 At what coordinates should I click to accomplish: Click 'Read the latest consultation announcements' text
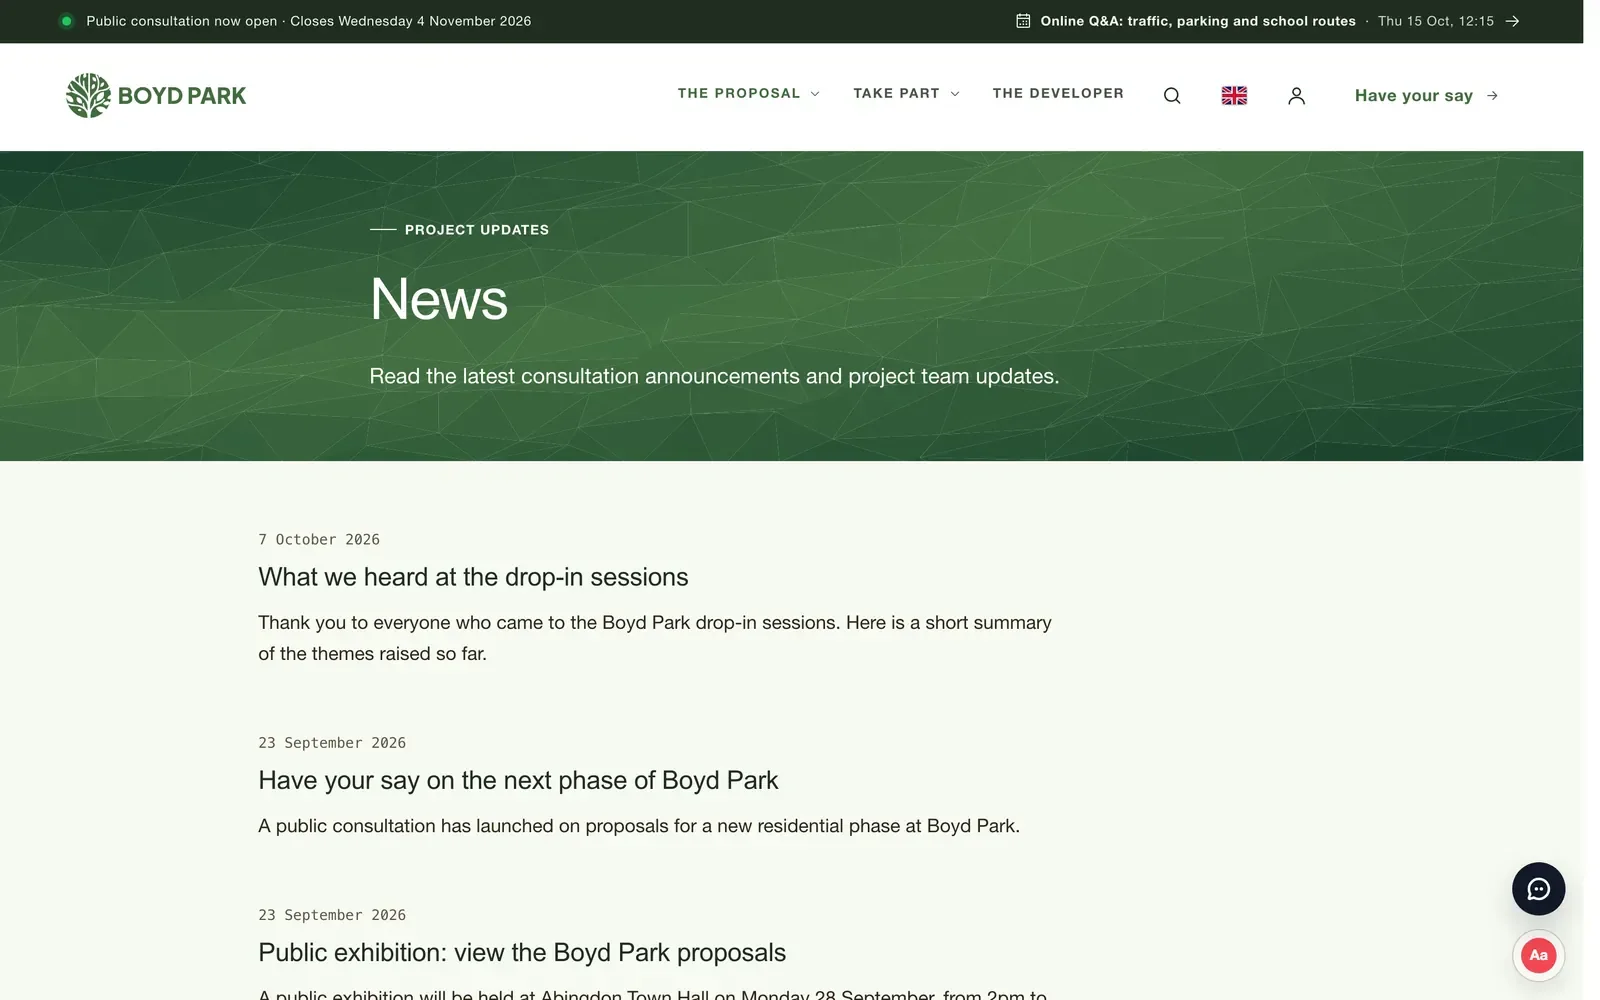[x=714, y=376]
